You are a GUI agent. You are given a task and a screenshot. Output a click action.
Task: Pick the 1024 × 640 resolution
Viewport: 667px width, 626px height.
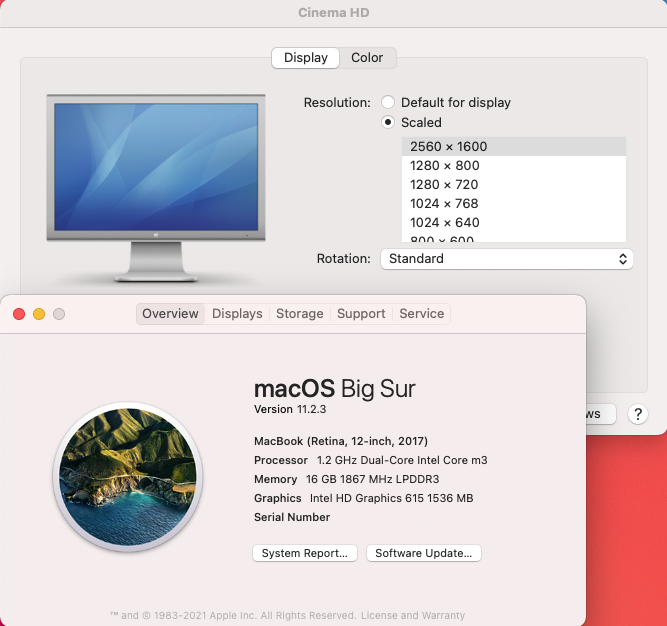point(513,222)
